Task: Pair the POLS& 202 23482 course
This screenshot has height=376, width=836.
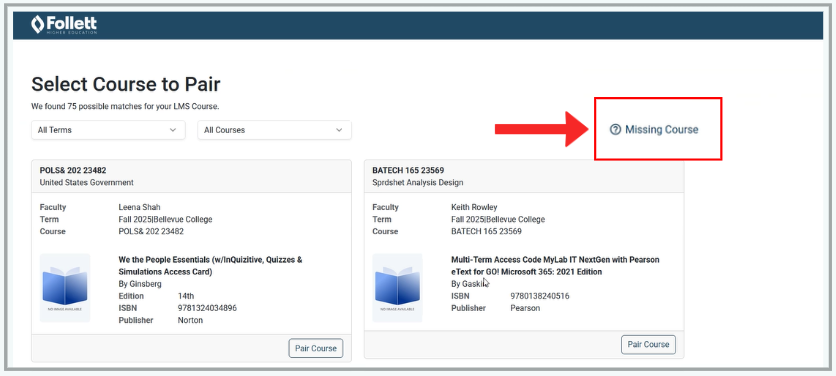Action: tap(316, 348)
